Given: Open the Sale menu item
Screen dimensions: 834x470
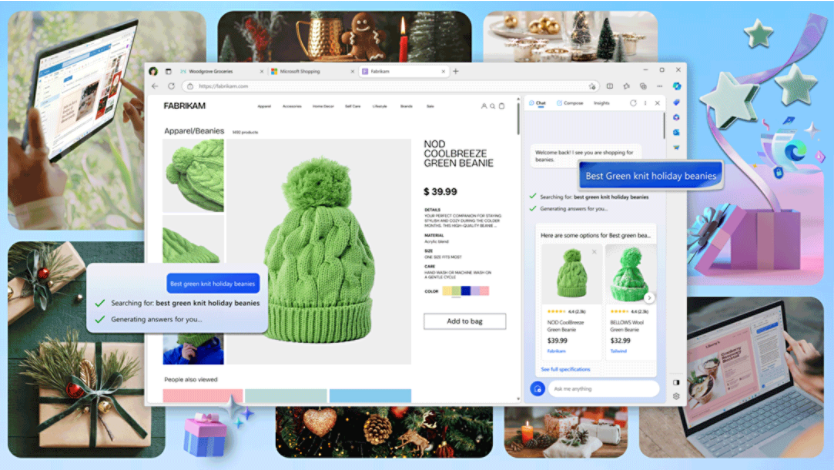Looking at the screenshot, I should [430, 106].
